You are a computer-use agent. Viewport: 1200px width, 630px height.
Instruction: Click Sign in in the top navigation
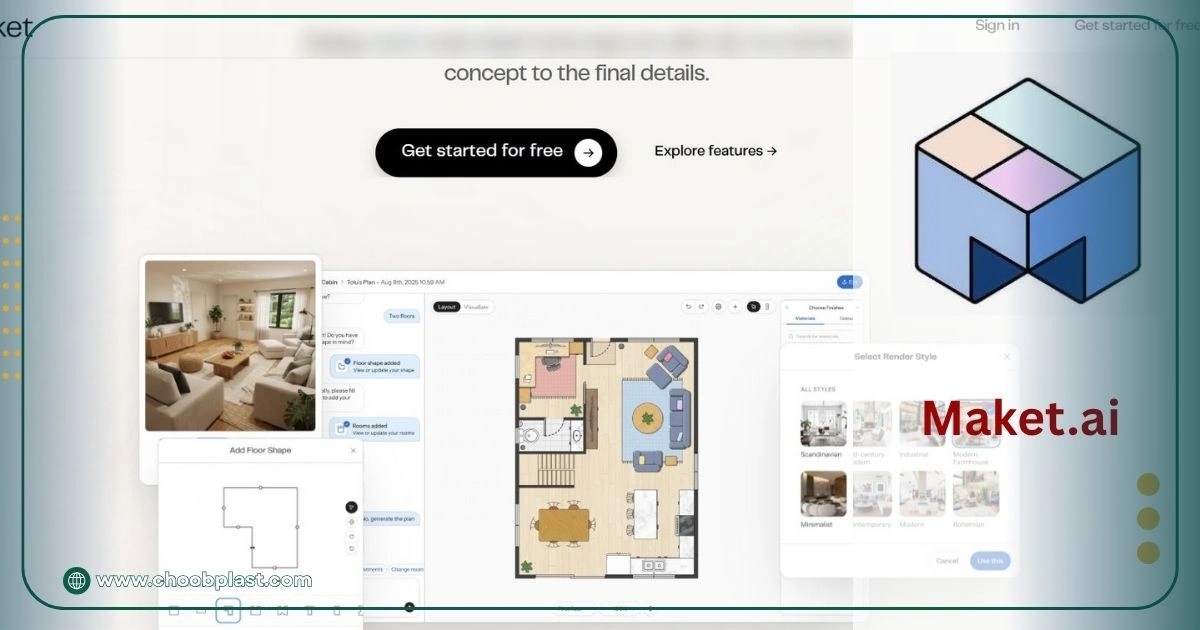click(997, 25)
